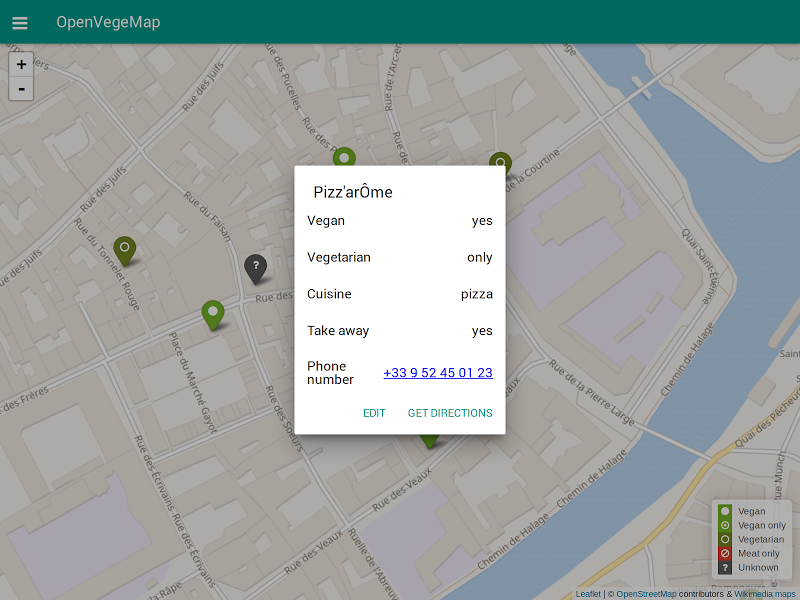800x600 pixels.
Task: Open the hamburger menu
Action: [20, 23]
